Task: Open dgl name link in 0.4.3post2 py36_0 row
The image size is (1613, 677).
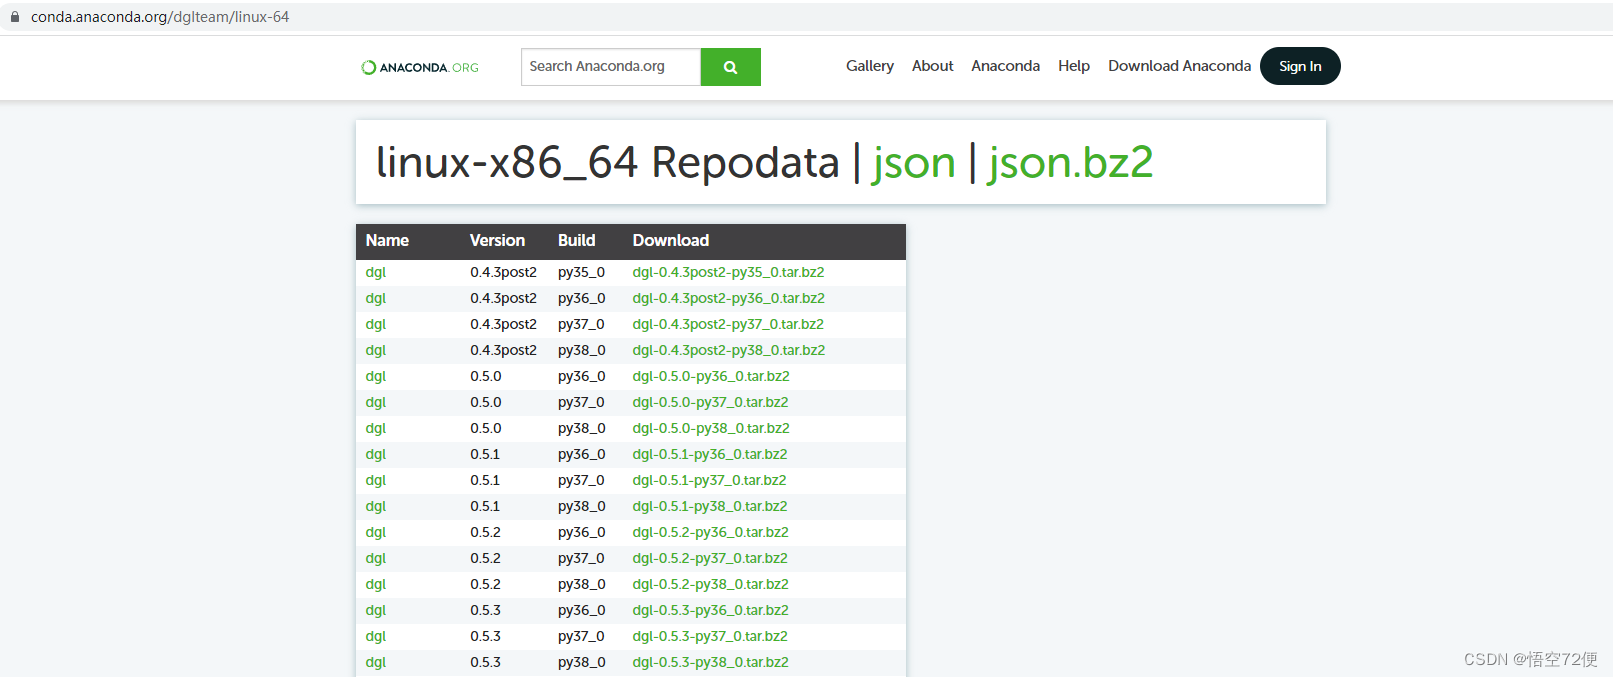Action: pos(376,298)
